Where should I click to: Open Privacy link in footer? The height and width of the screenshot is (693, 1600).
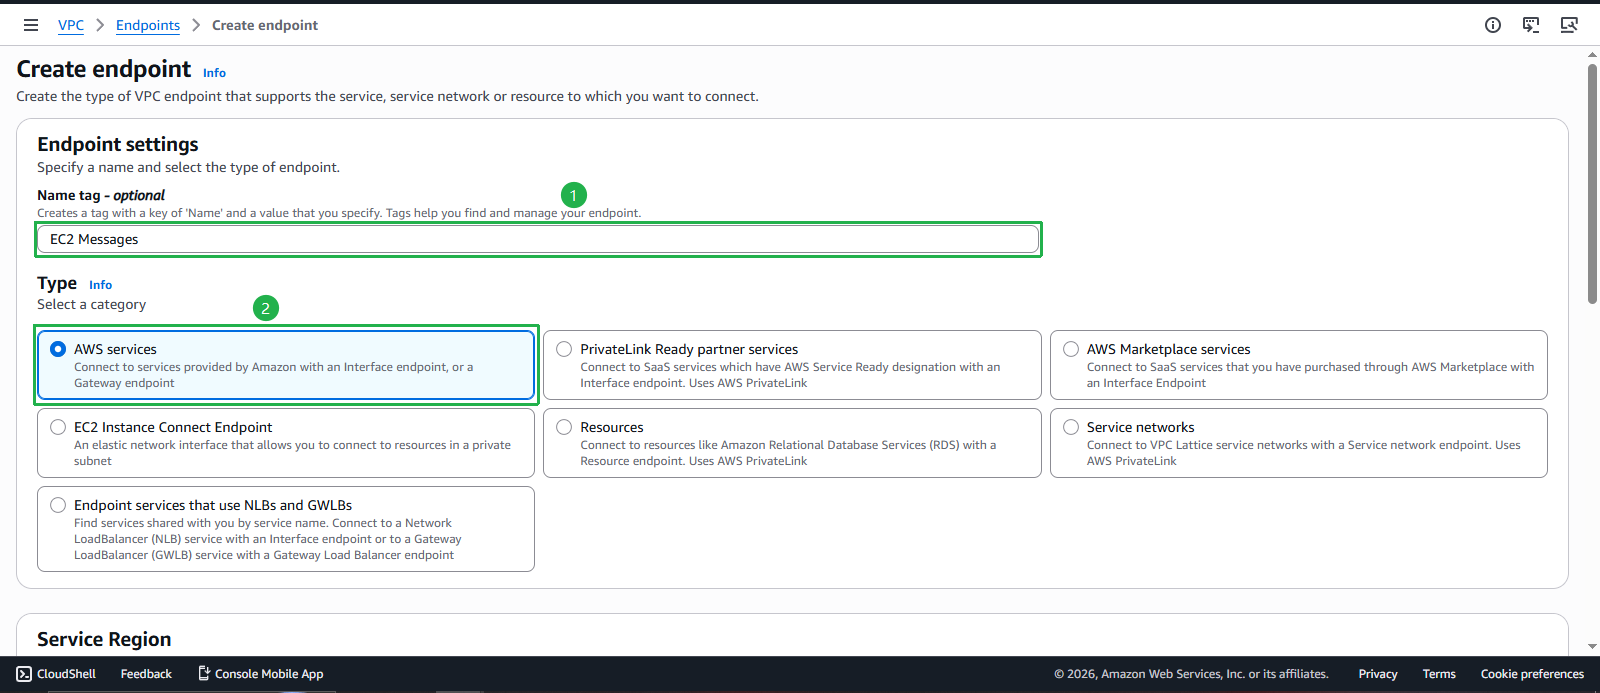coord(1377,674)
